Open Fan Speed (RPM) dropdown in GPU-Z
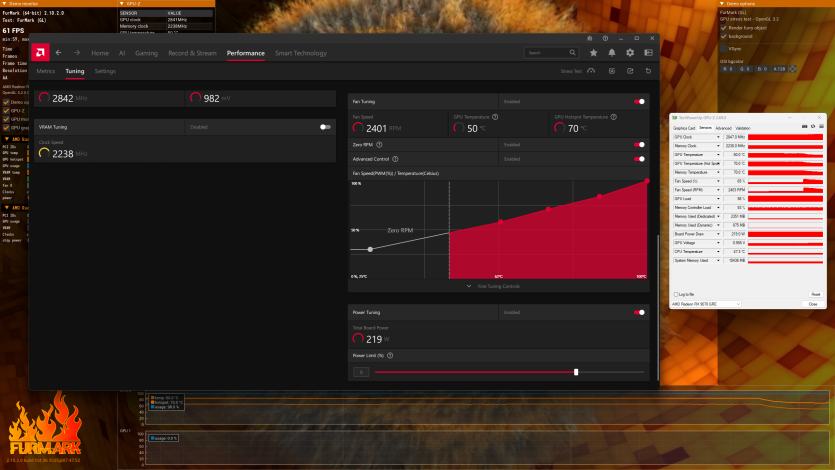Viewport: 835px width, 470px height. click(718, 190)
